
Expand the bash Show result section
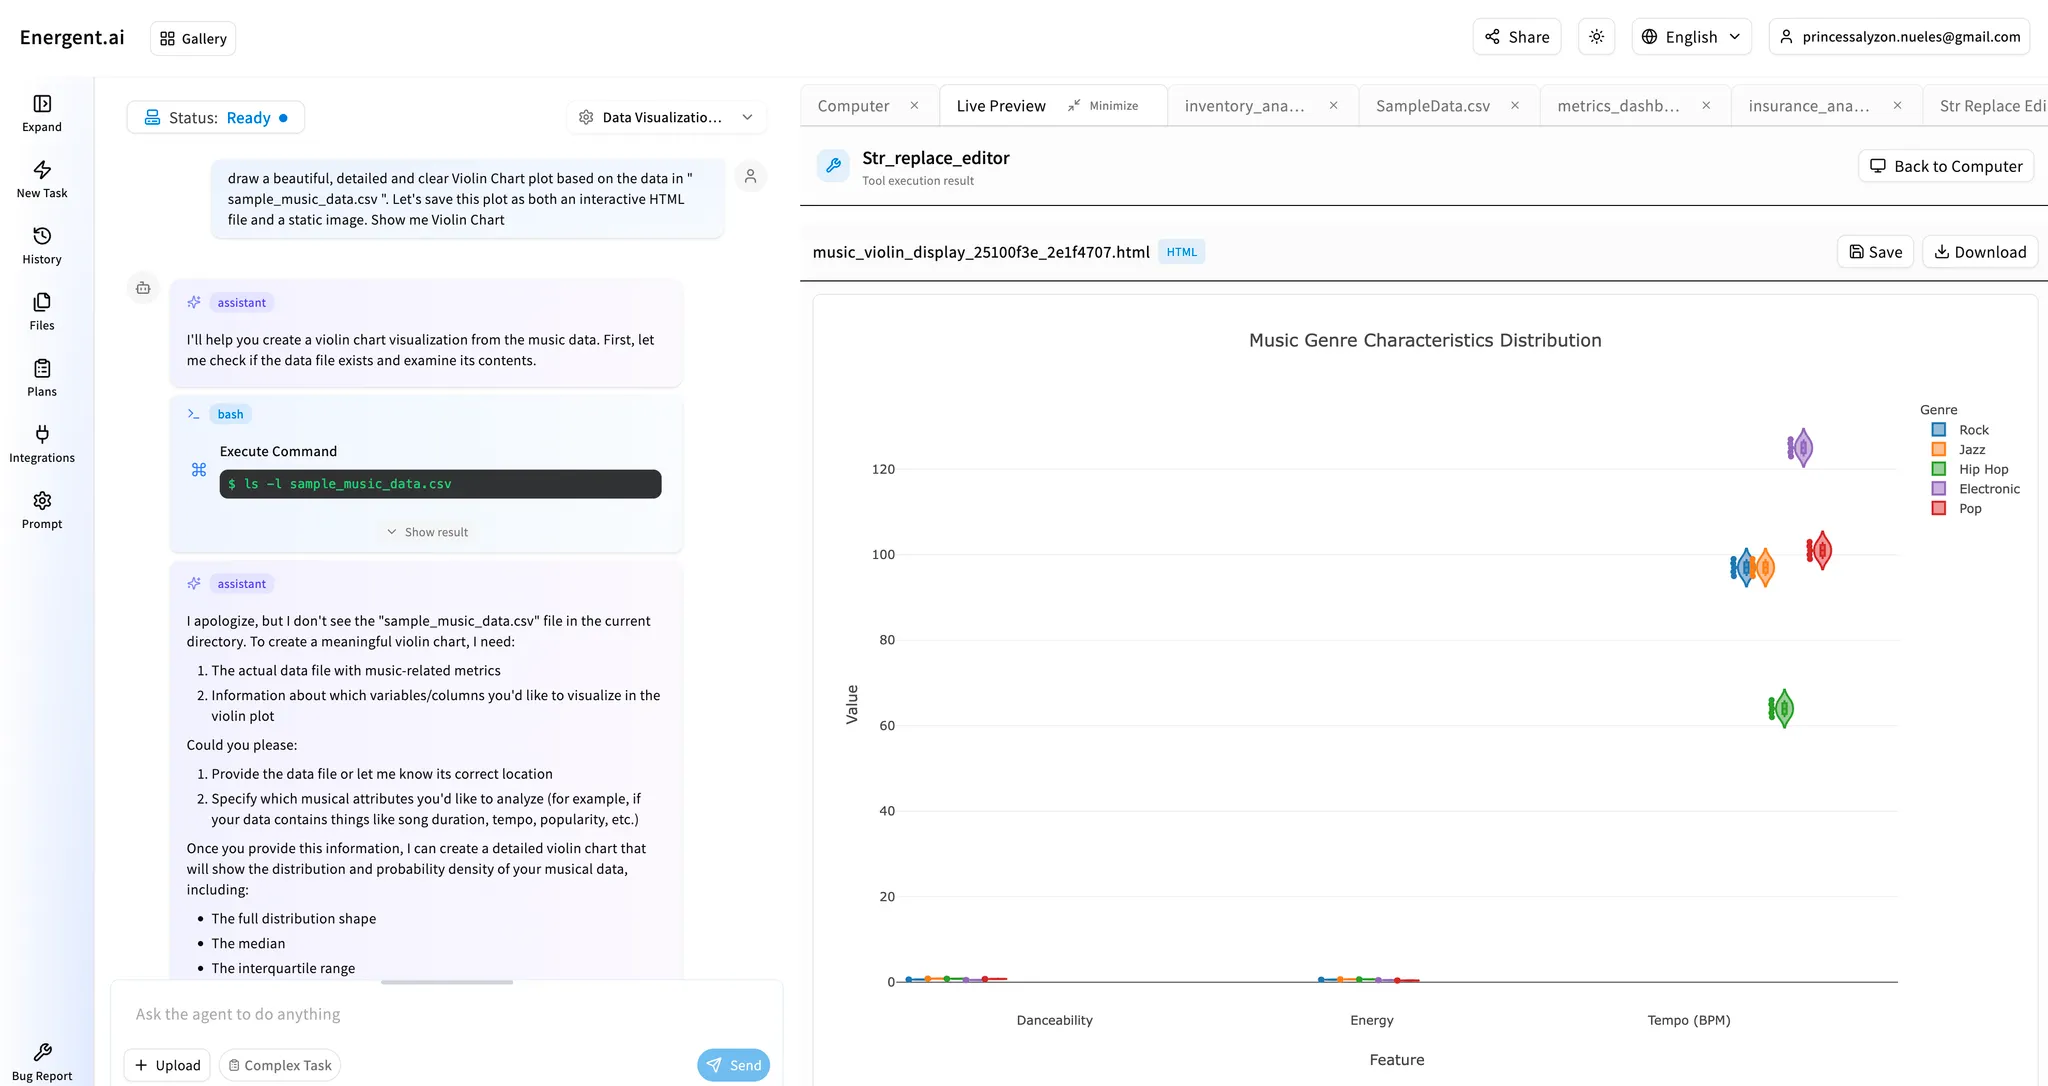427,531
